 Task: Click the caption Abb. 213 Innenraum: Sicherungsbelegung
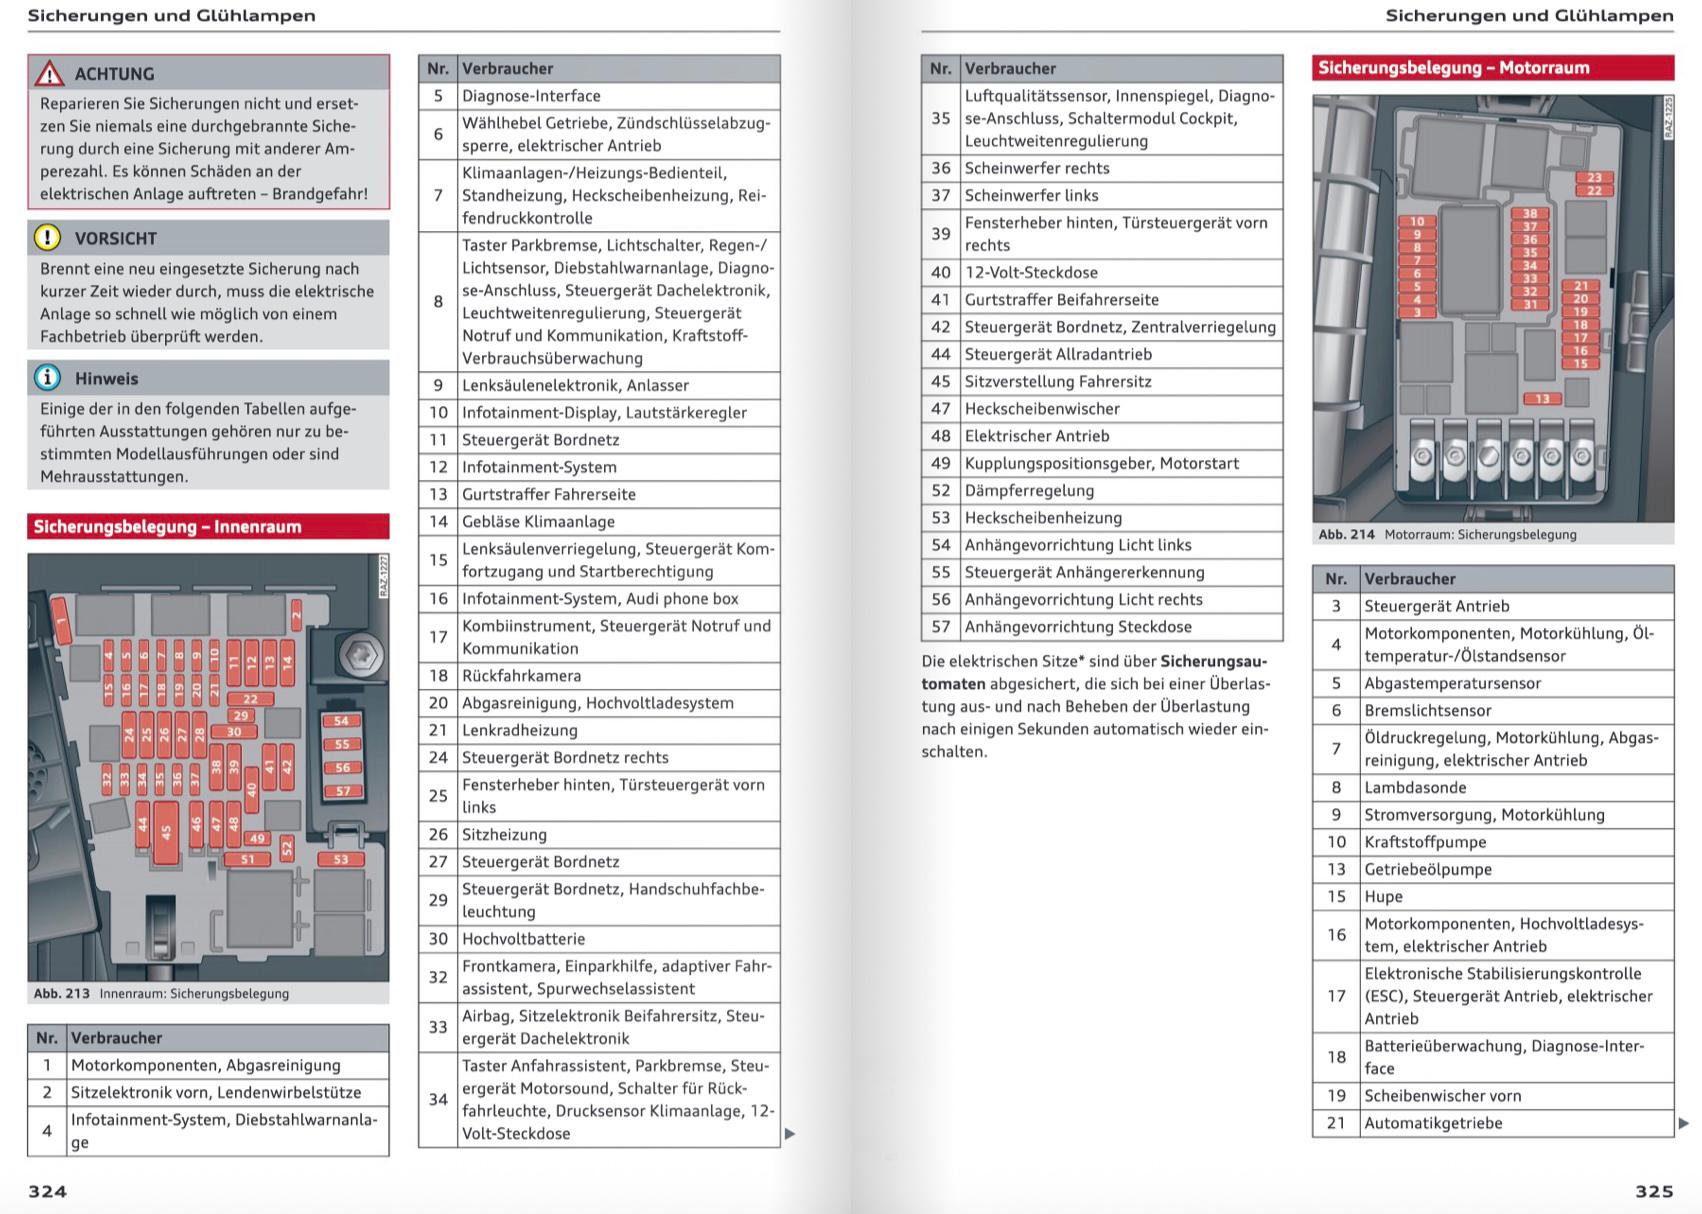[x=161, y=994]
